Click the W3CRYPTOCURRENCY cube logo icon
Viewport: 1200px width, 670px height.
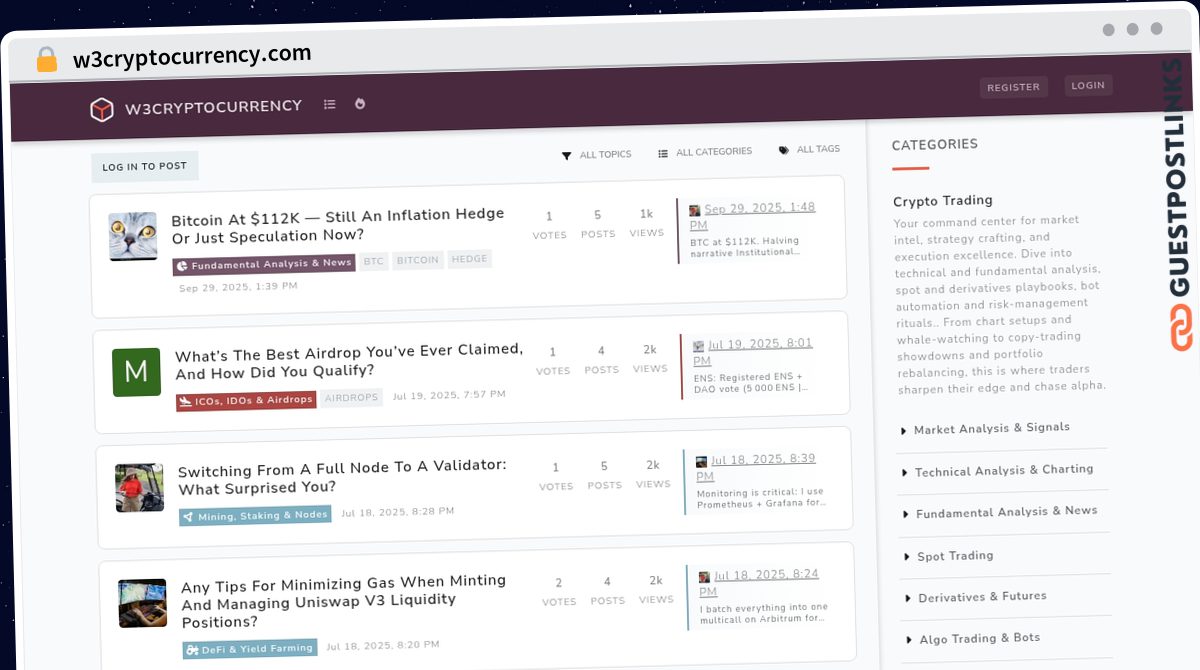pos(102,109)
